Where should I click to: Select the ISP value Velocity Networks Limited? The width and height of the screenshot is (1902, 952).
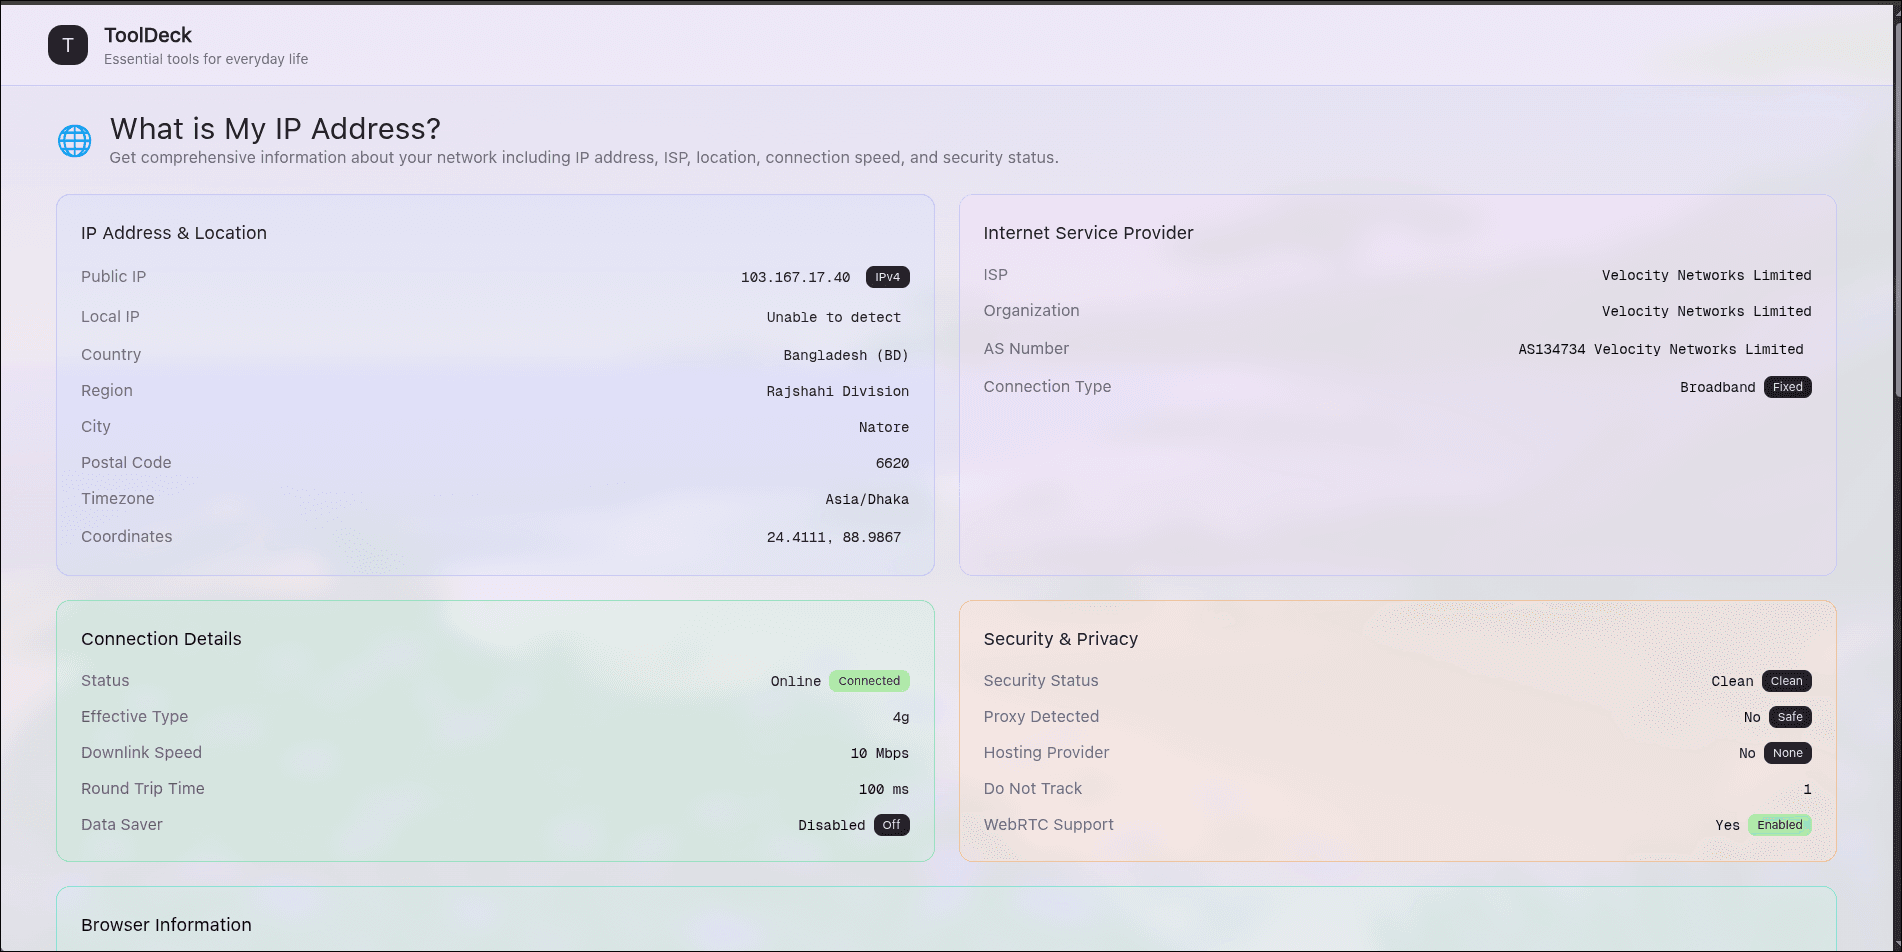[x=1706, y=275]
